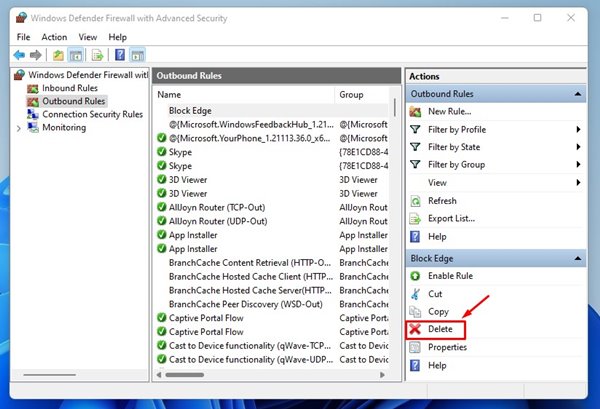
Task: Click green check icon beside AllJoyn Router (UDP-Out)
Action: pyautogui.click(x=161, y=221)
